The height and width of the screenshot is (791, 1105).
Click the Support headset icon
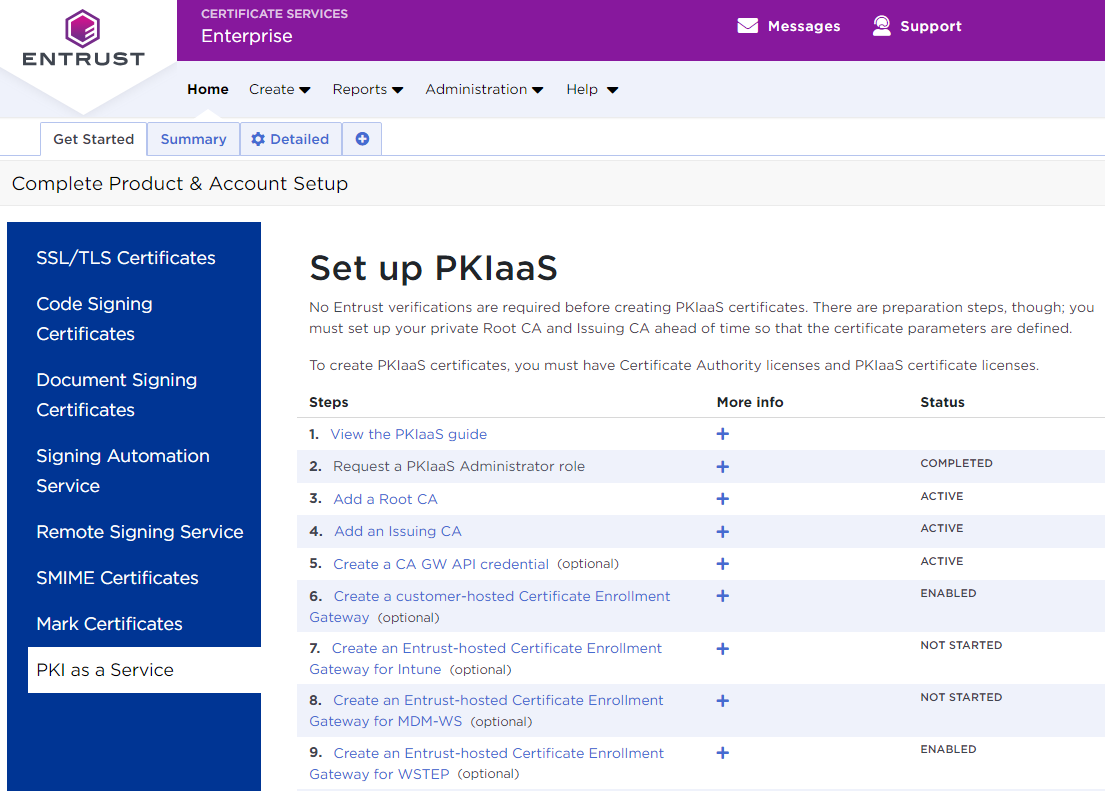tap(881, 26)
